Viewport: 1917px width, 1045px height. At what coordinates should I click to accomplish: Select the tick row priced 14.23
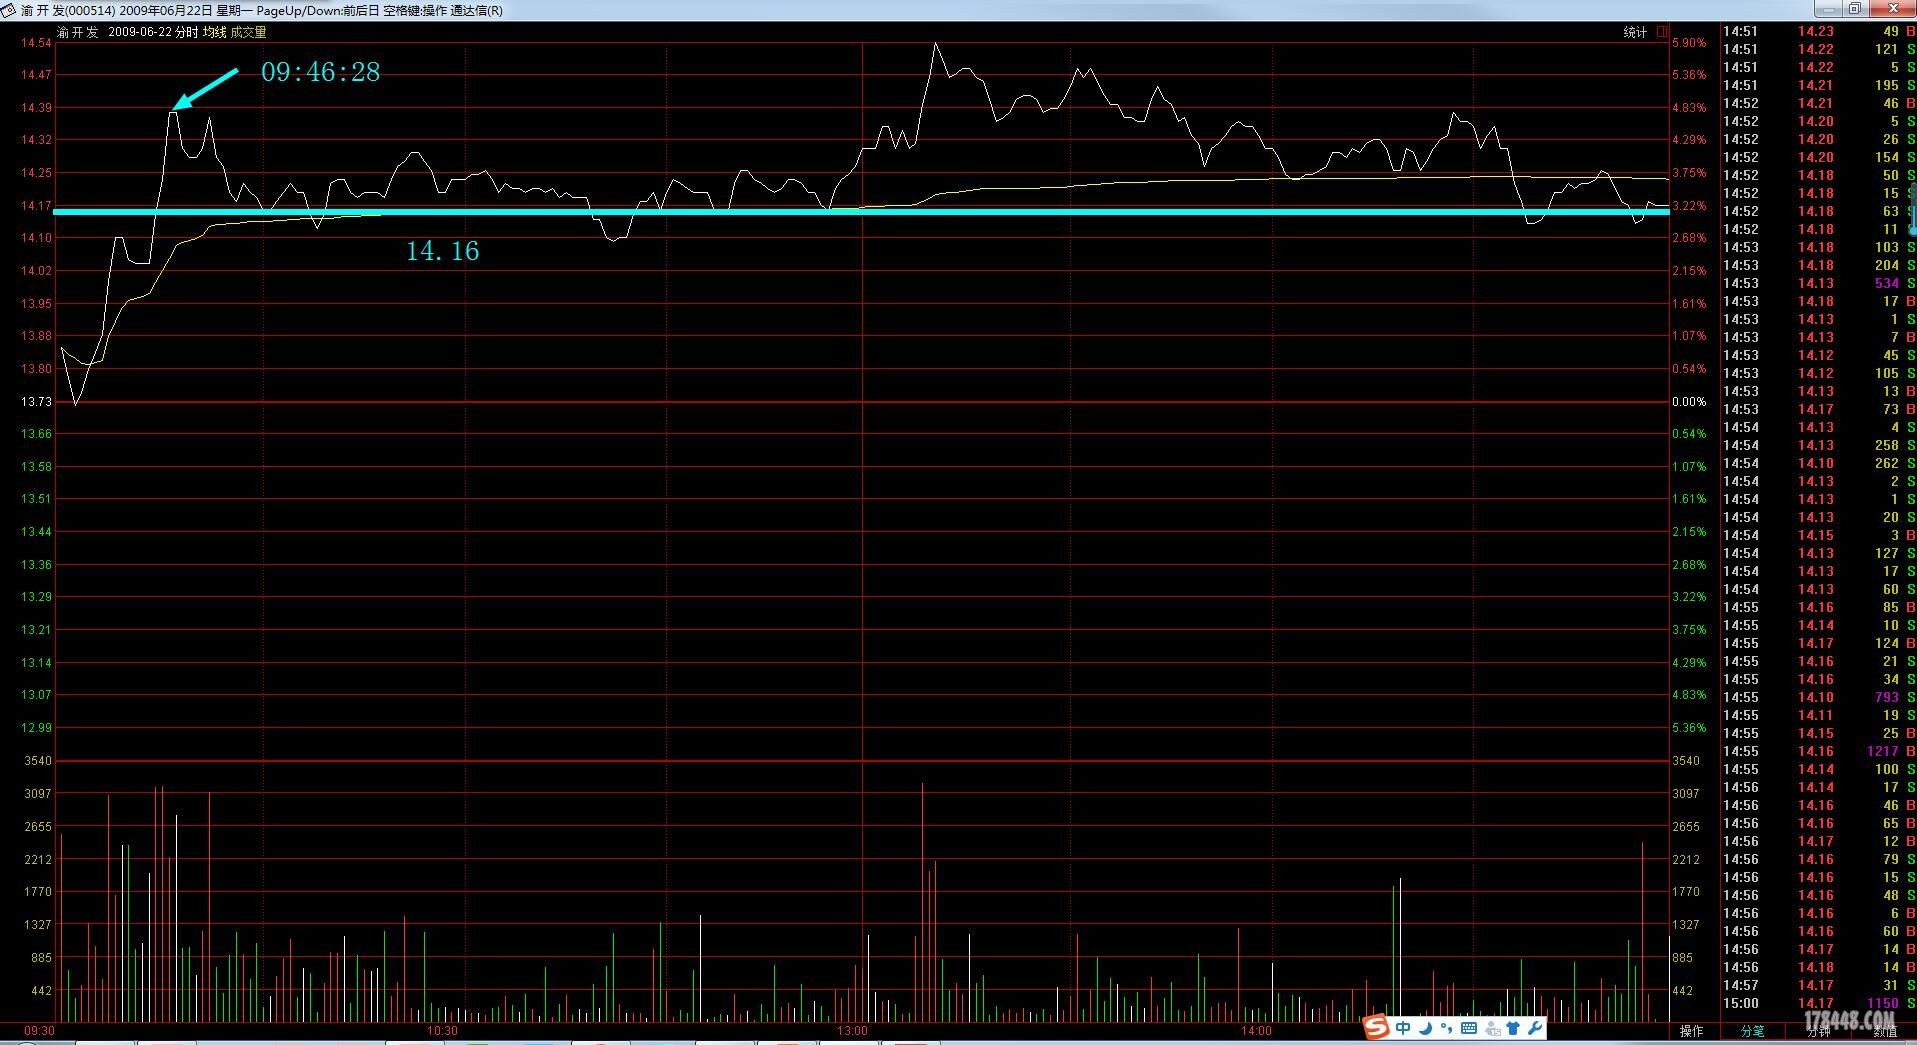(1818, 31)
